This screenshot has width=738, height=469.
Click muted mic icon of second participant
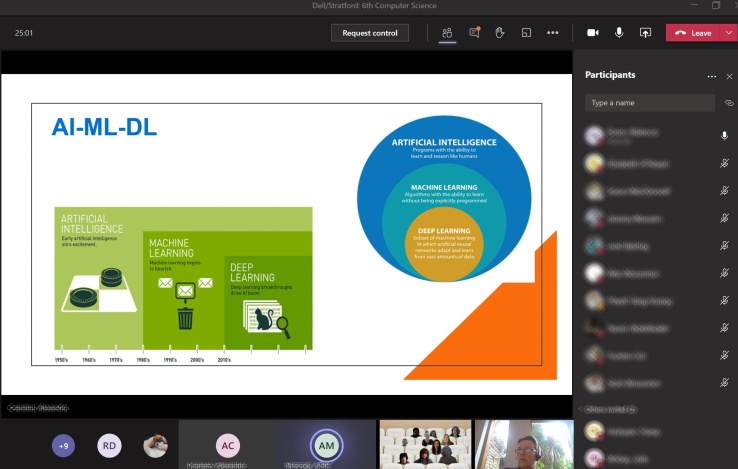pos(724,162)
